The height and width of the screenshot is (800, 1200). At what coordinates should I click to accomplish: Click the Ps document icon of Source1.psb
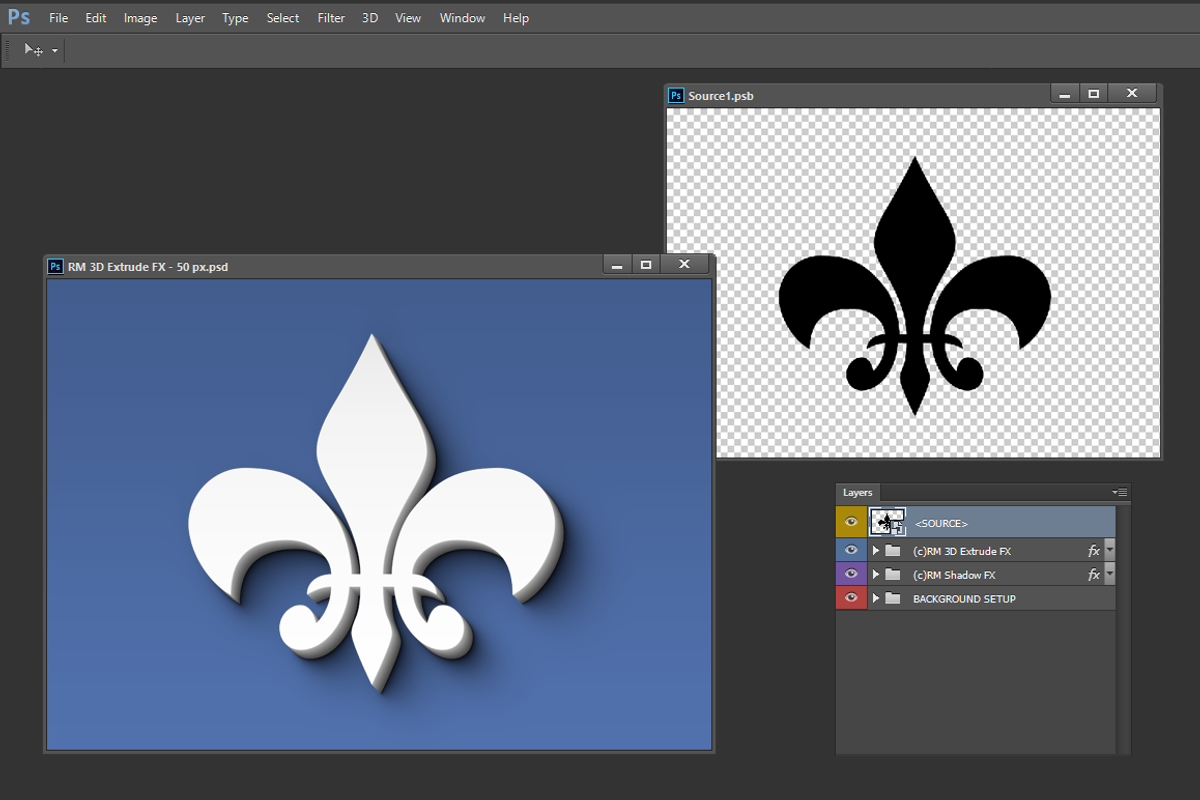(676, 96)
